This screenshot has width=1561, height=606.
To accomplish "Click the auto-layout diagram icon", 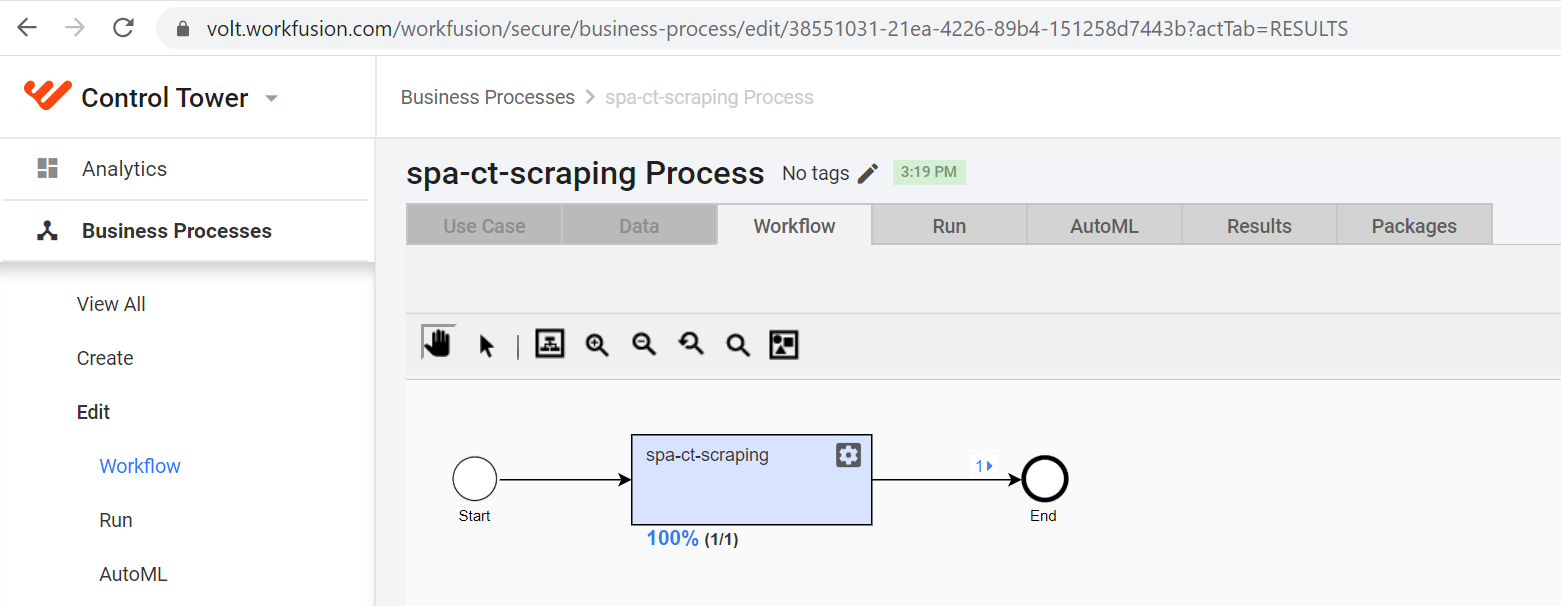I will coord(550,344).
